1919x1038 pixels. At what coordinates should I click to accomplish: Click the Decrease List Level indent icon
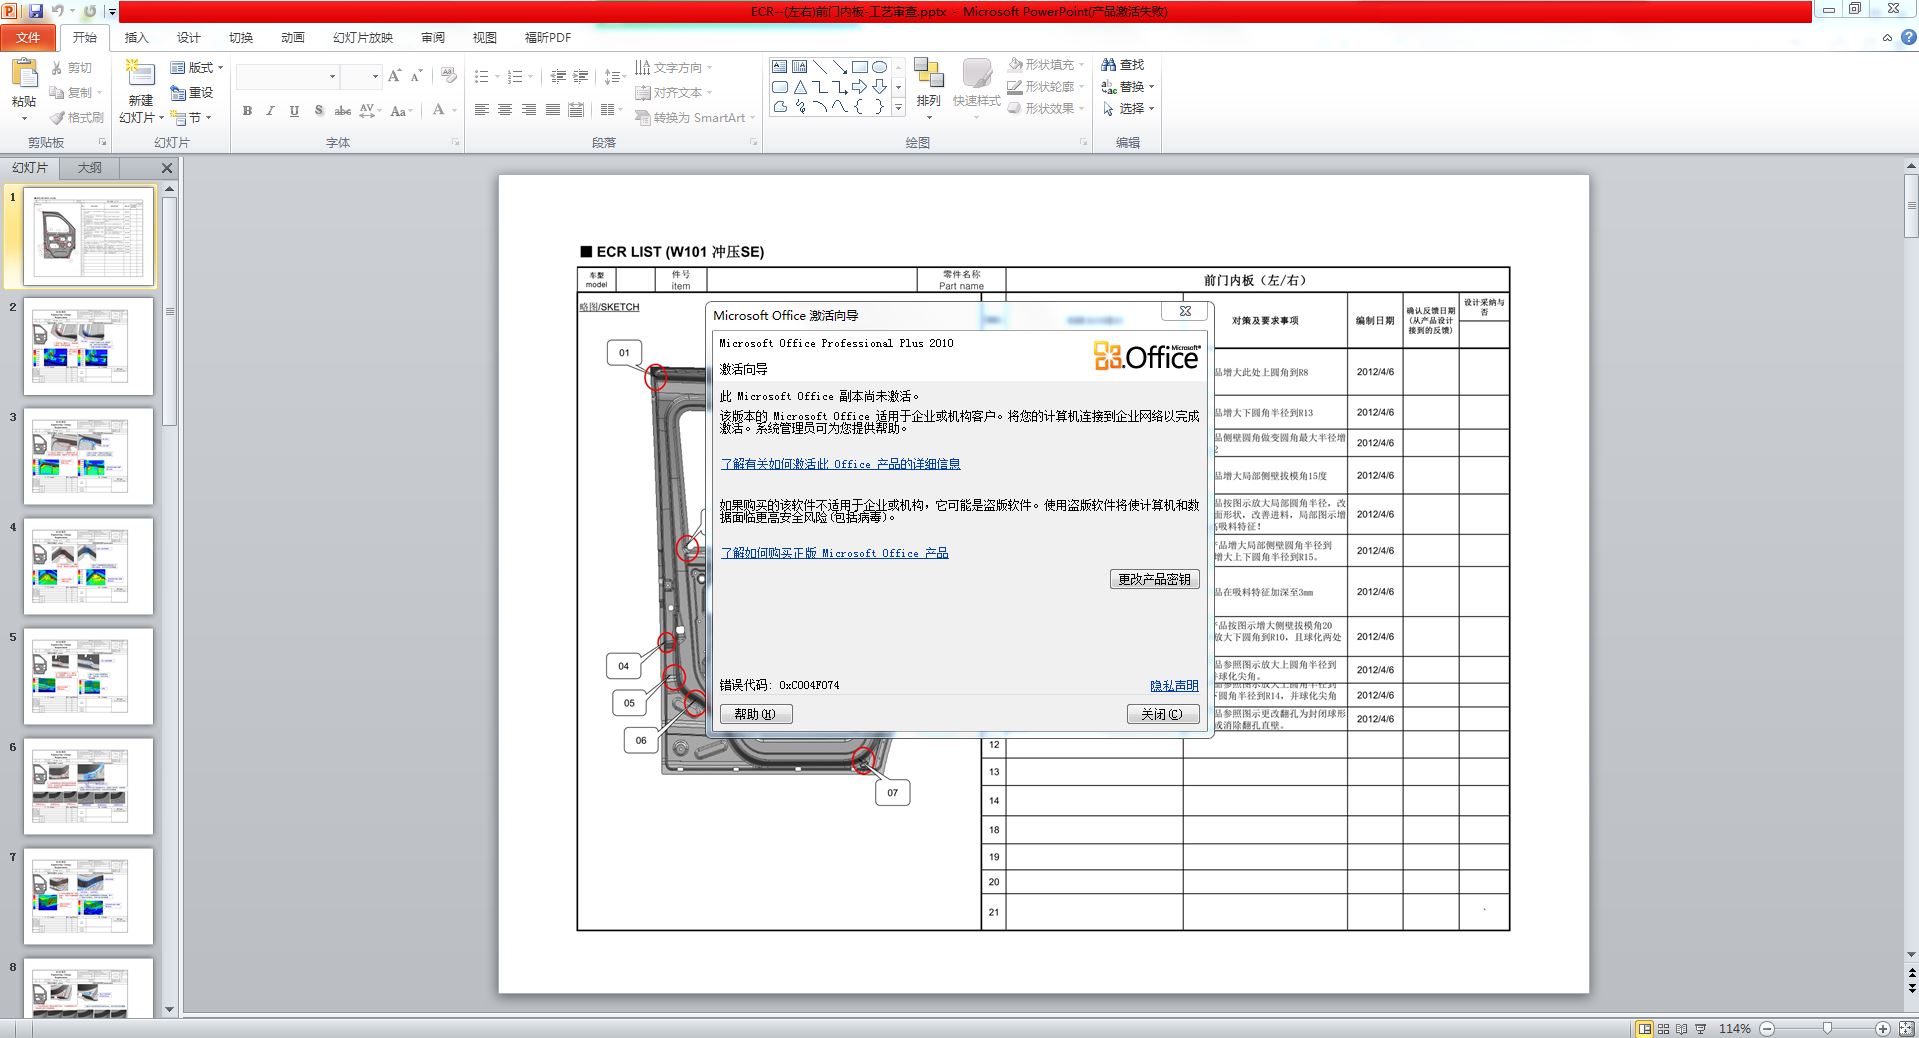[558, 76]
